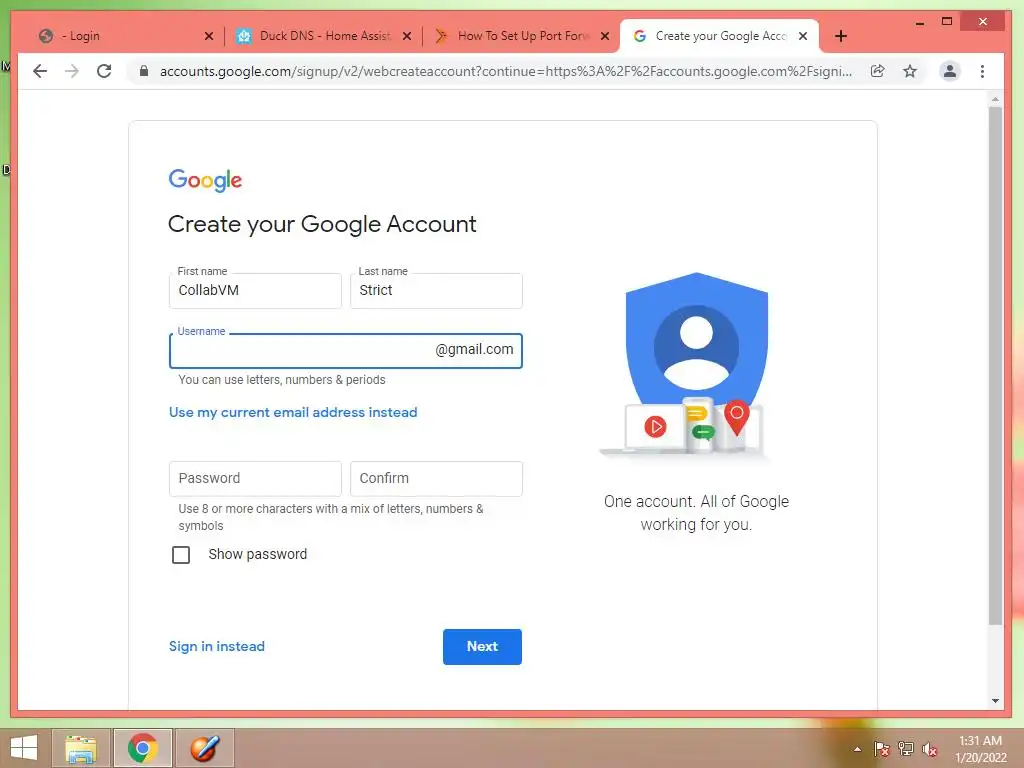Open the Windows Start button
The width and height of the screenshot is (1024, 768).
24,748
